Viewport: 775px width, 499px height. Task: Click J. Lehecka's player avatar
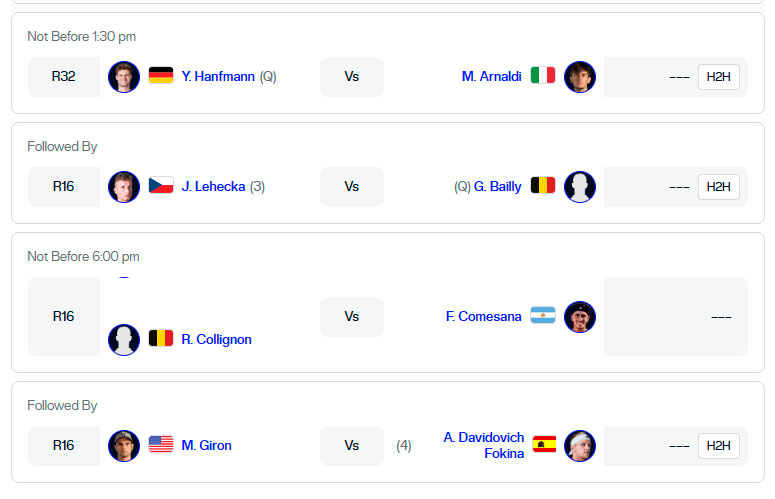coord(124,186)
